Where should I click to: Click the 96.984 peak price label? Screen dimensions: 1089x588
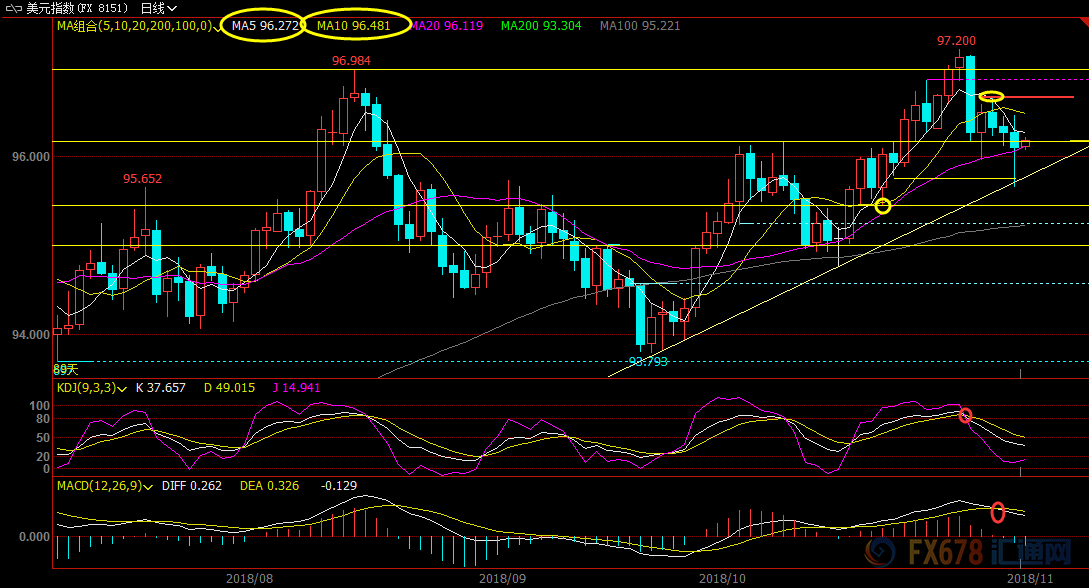pyautogui.click(x=351, y=61)
